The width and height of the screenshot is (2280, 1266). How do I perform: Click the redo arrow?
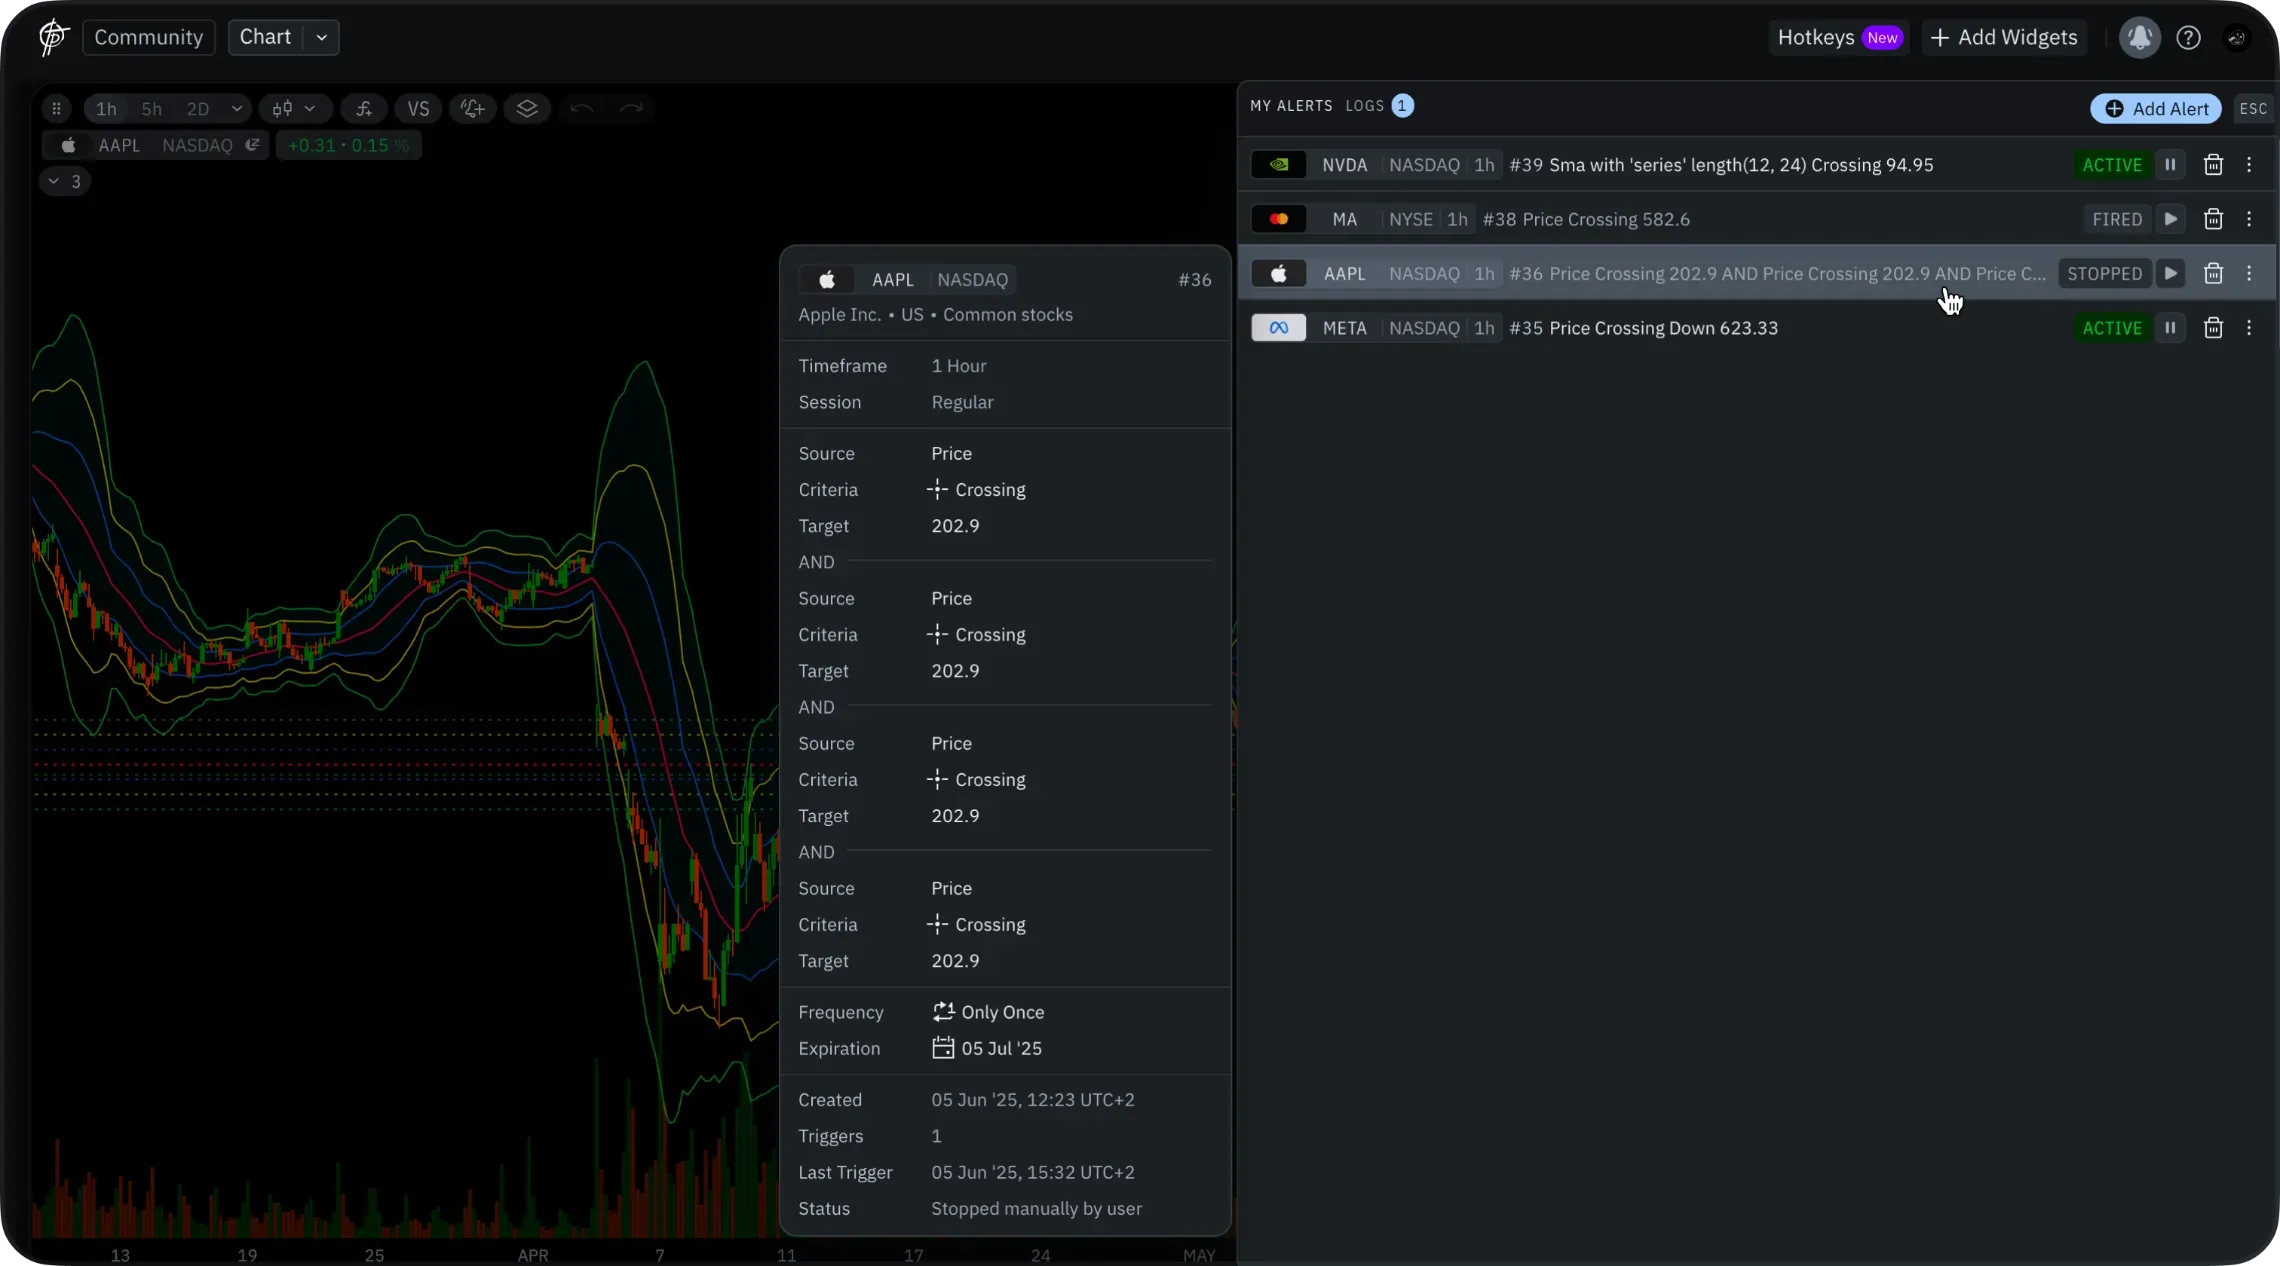(x=631, y=108)
